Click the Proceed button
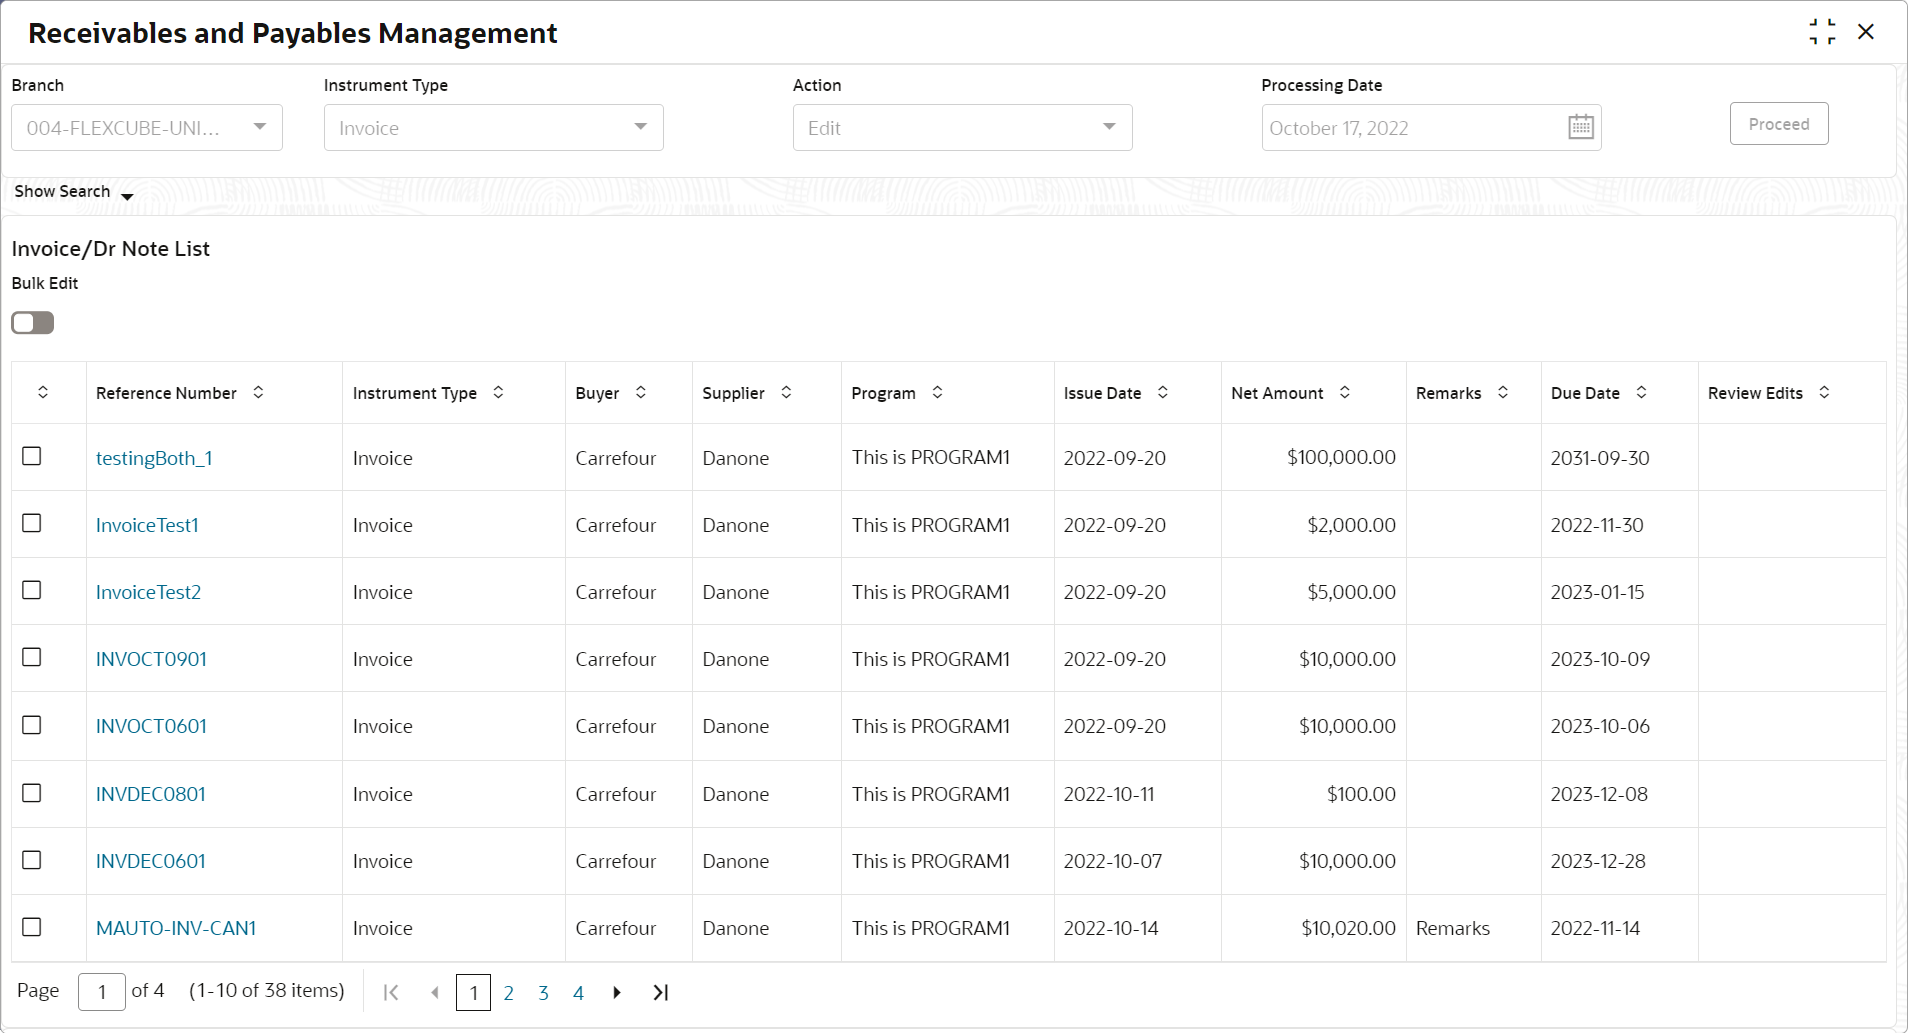Image resolution: width=1908 pixels, height=1033 pixels. tap(1779, 124)
